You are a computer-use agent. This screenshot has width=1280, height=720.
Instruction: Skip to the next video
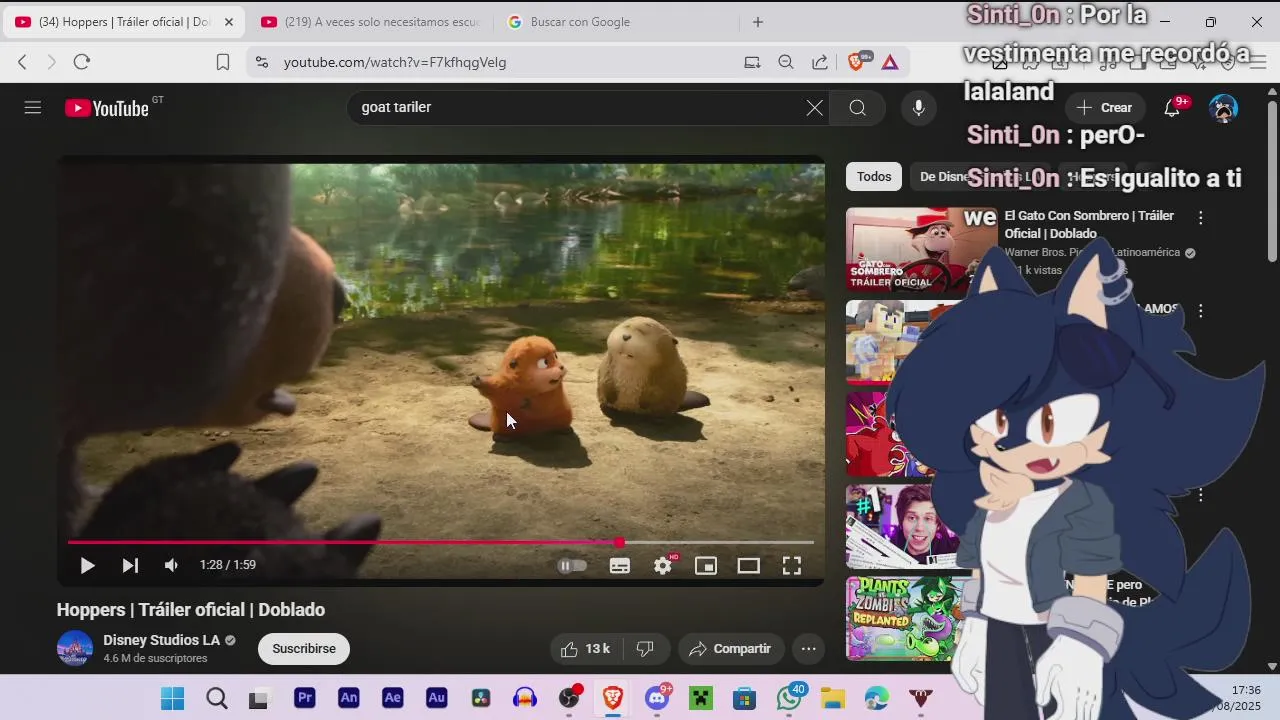(130, 566)
